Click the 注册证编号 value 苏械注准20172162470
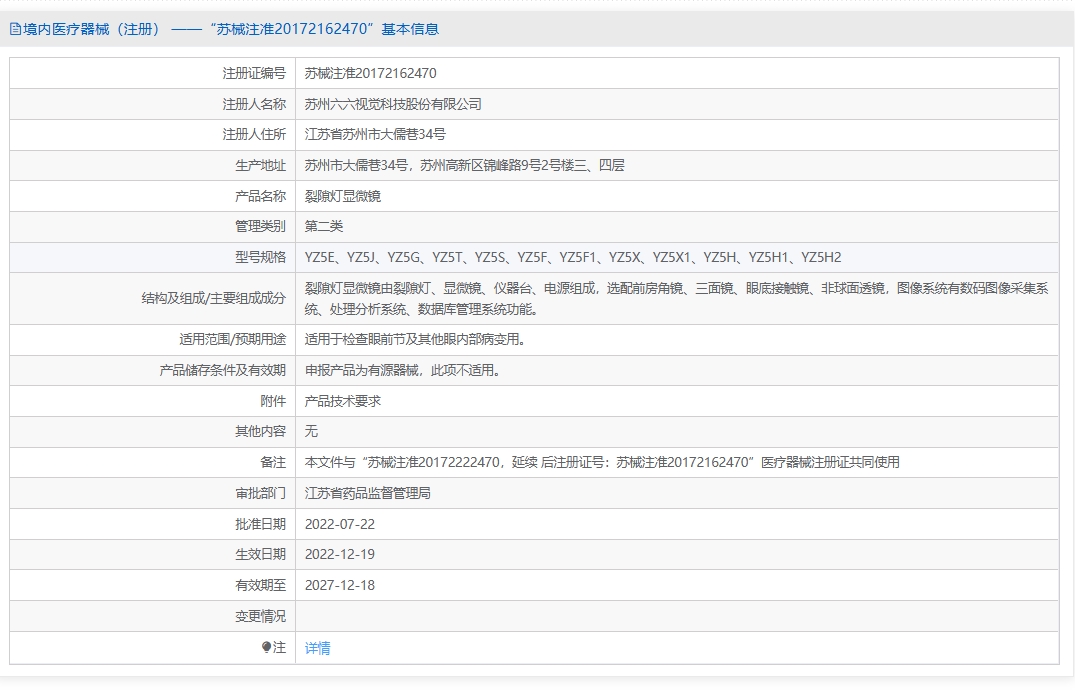The image size is (1075, 692). point(370,73)
